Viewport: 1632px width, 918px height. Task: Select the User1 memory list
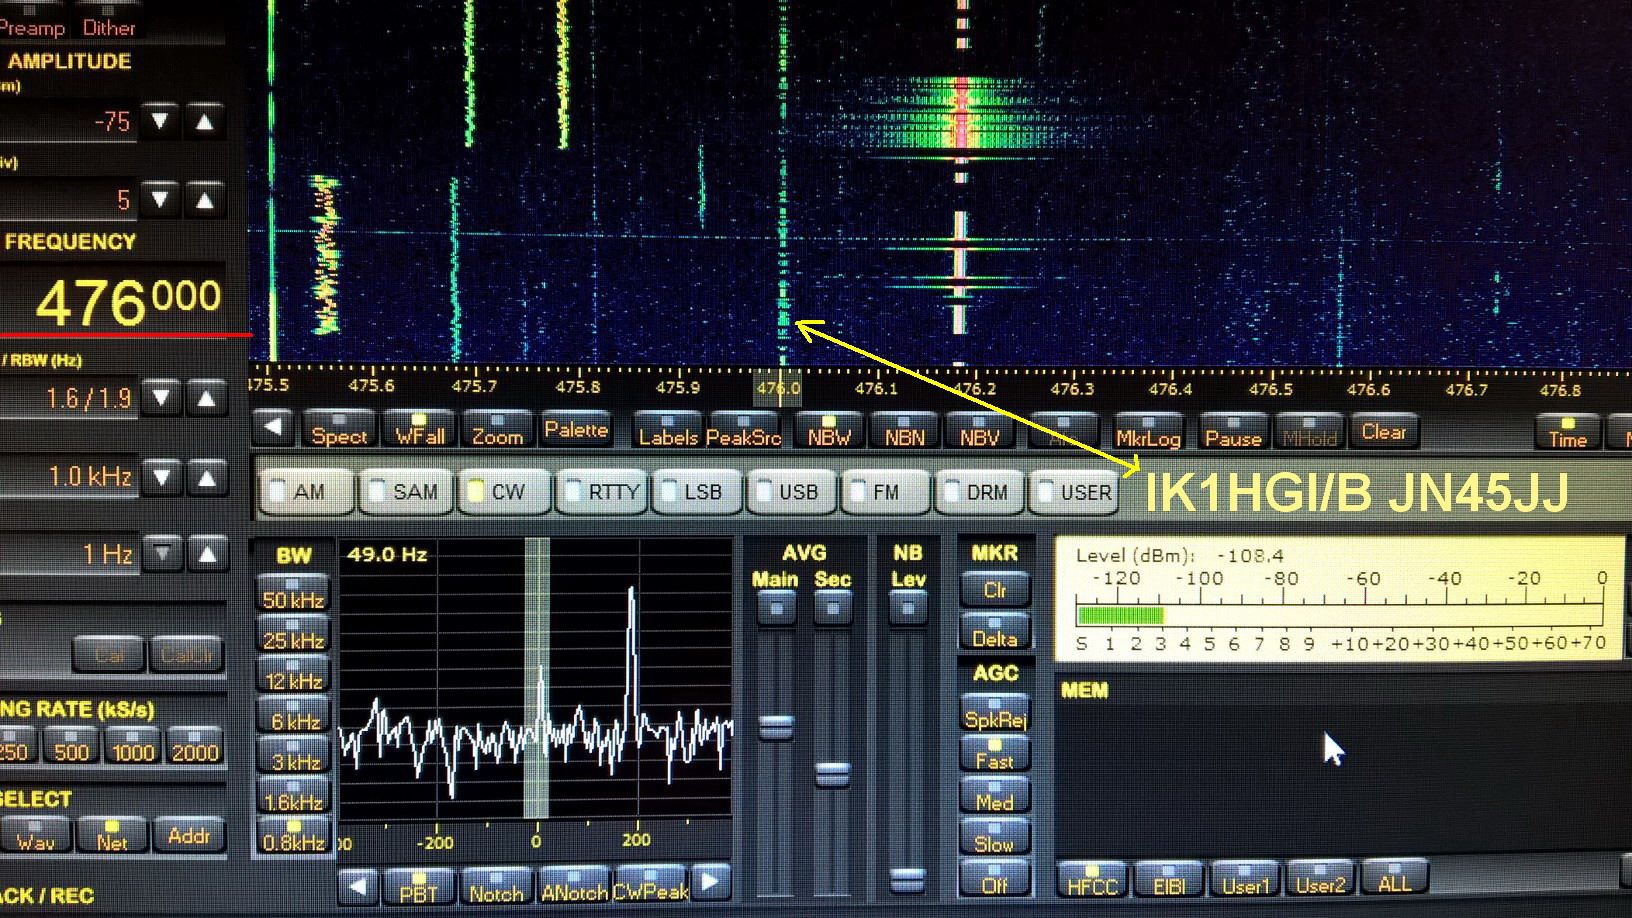tap(1245, 880)
